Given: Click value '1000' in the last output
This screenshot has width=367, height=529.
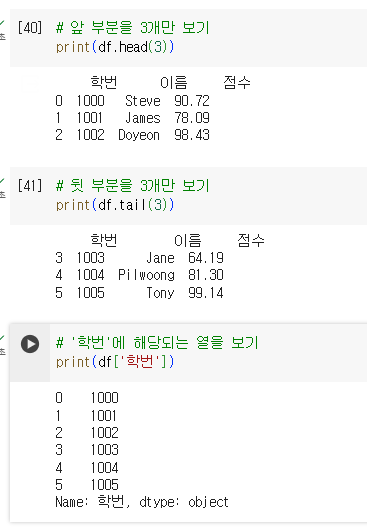Looking at the screenshot, I should coord(105,398).
